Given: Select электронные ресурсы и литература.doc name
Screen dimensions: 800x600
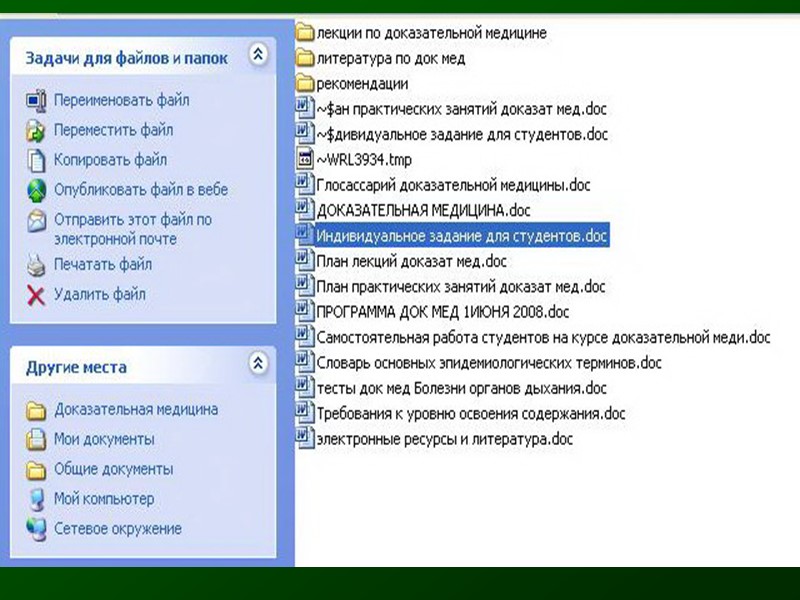Looking at the screenshot, I should pos(445,439).
